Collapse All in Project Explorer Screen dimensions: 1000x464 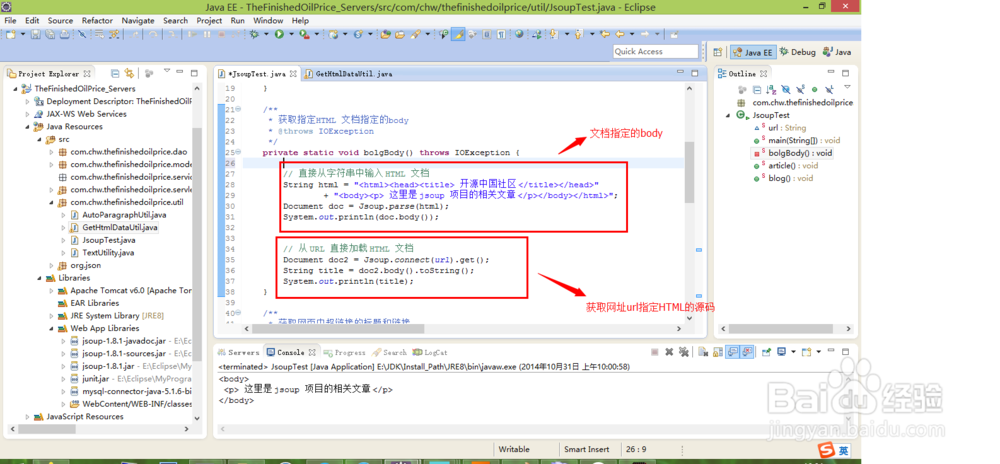(115, 73)
